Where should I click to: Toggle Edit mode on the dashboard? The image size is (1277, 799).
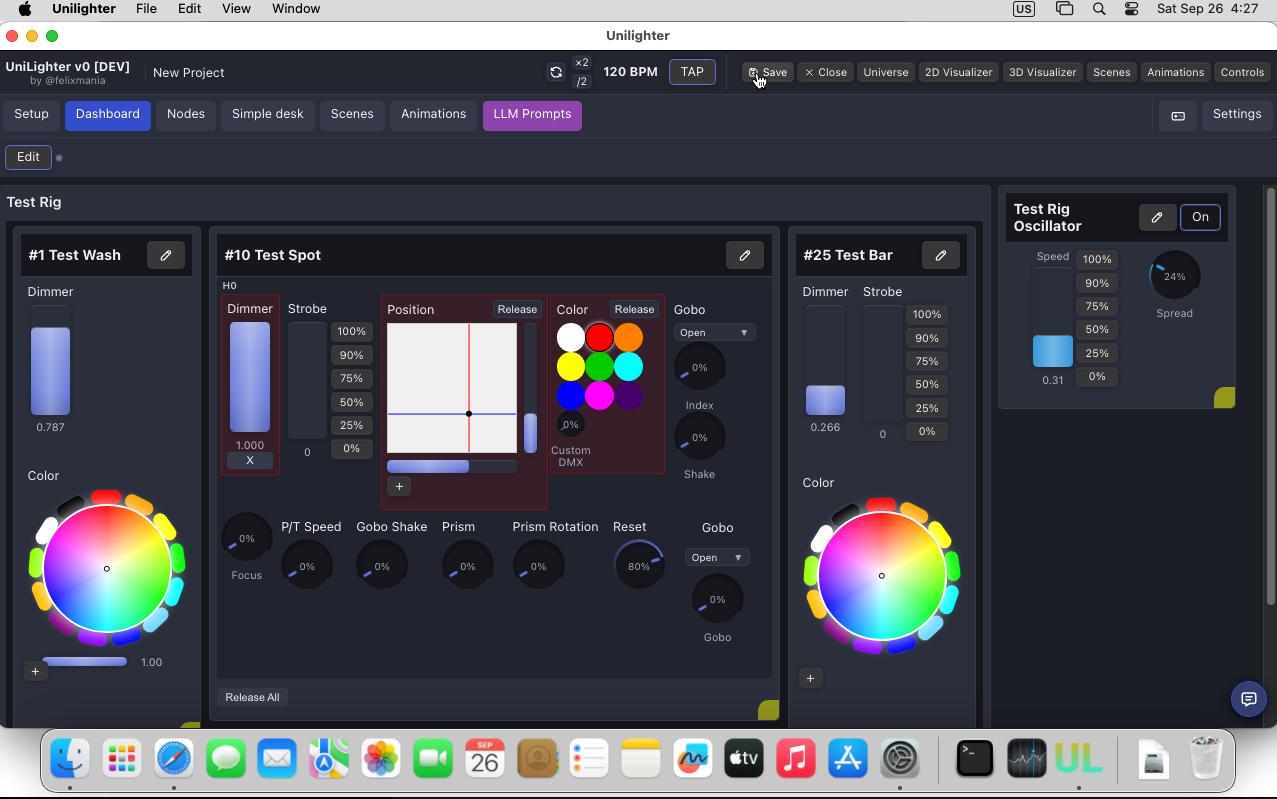pos(28,157)
